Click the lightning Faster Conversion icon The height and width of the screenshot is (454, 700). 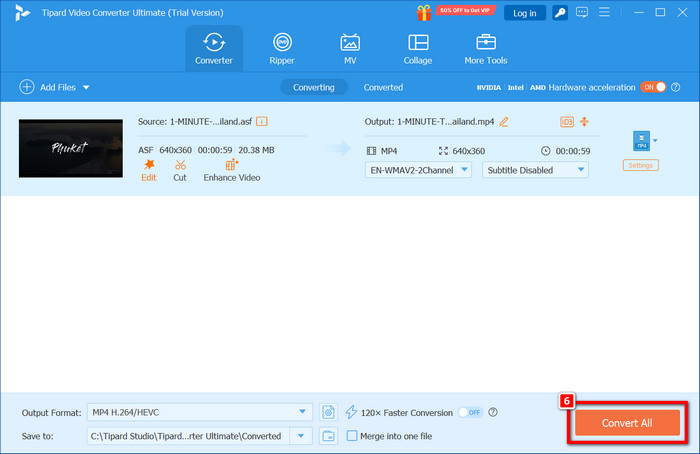pyautogui.click(x=351, y=412)
